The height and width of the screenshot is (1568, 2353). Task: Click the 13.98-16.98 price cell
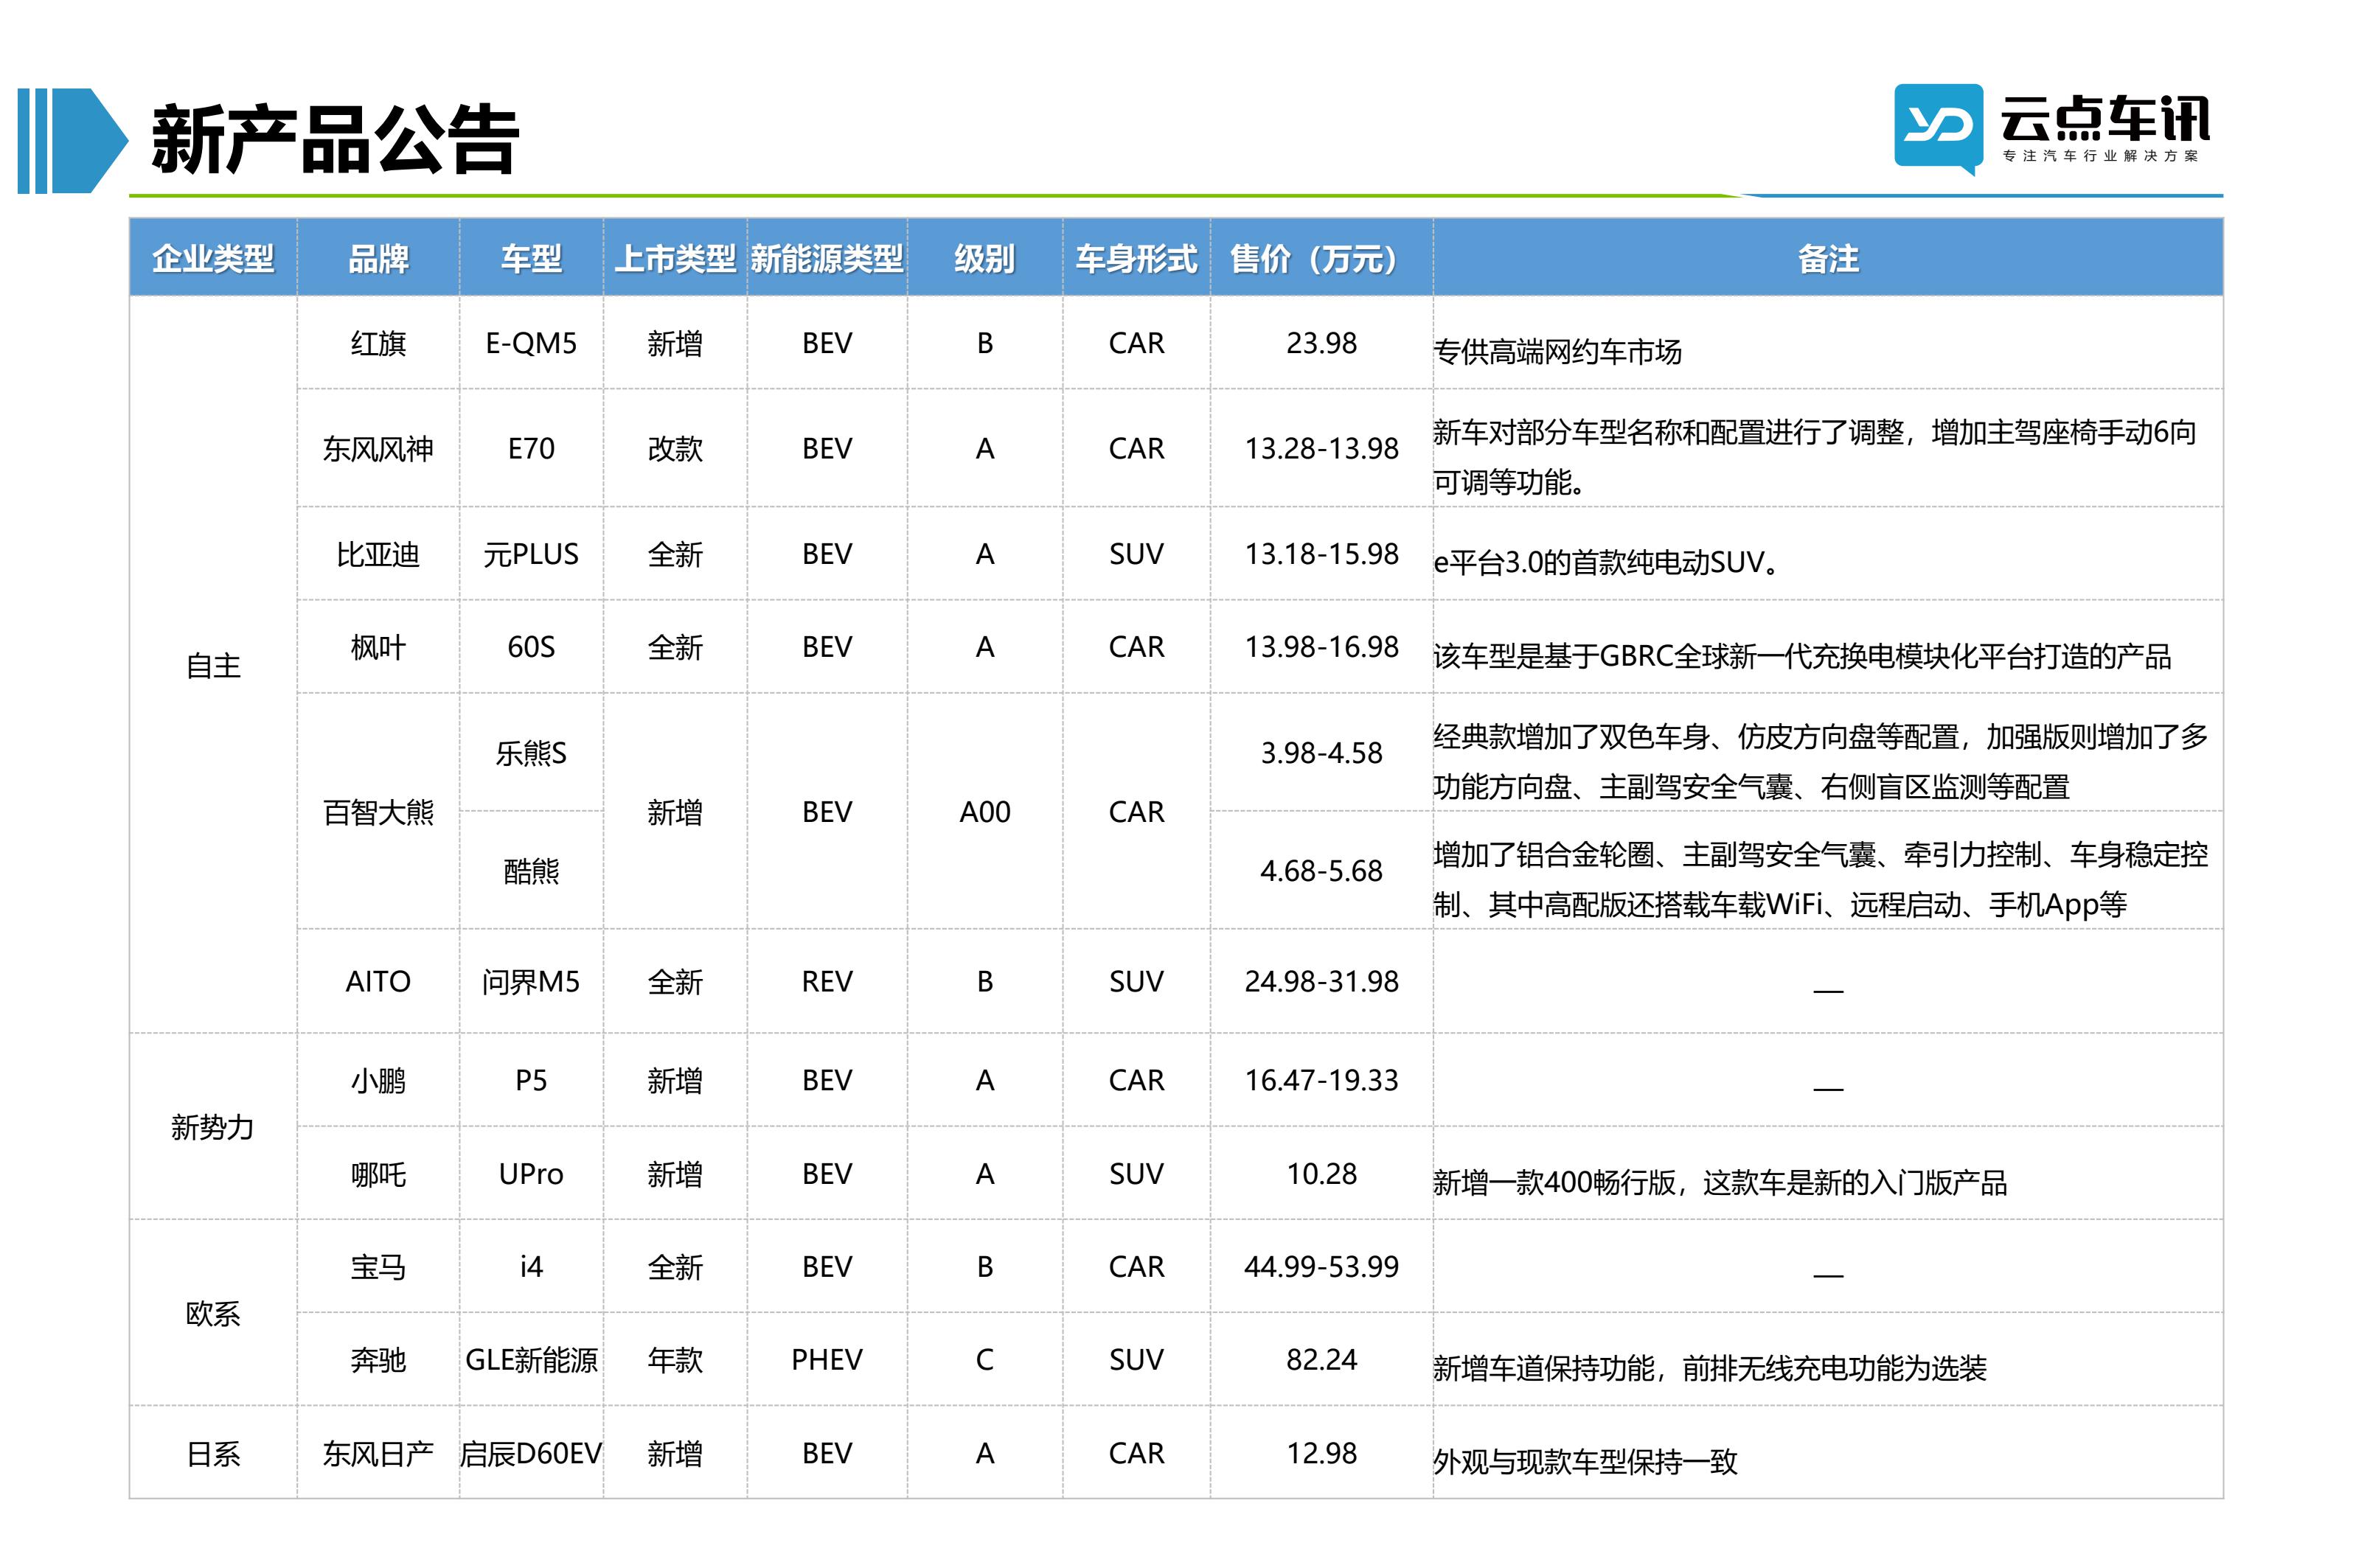[x=1321, y=647]
